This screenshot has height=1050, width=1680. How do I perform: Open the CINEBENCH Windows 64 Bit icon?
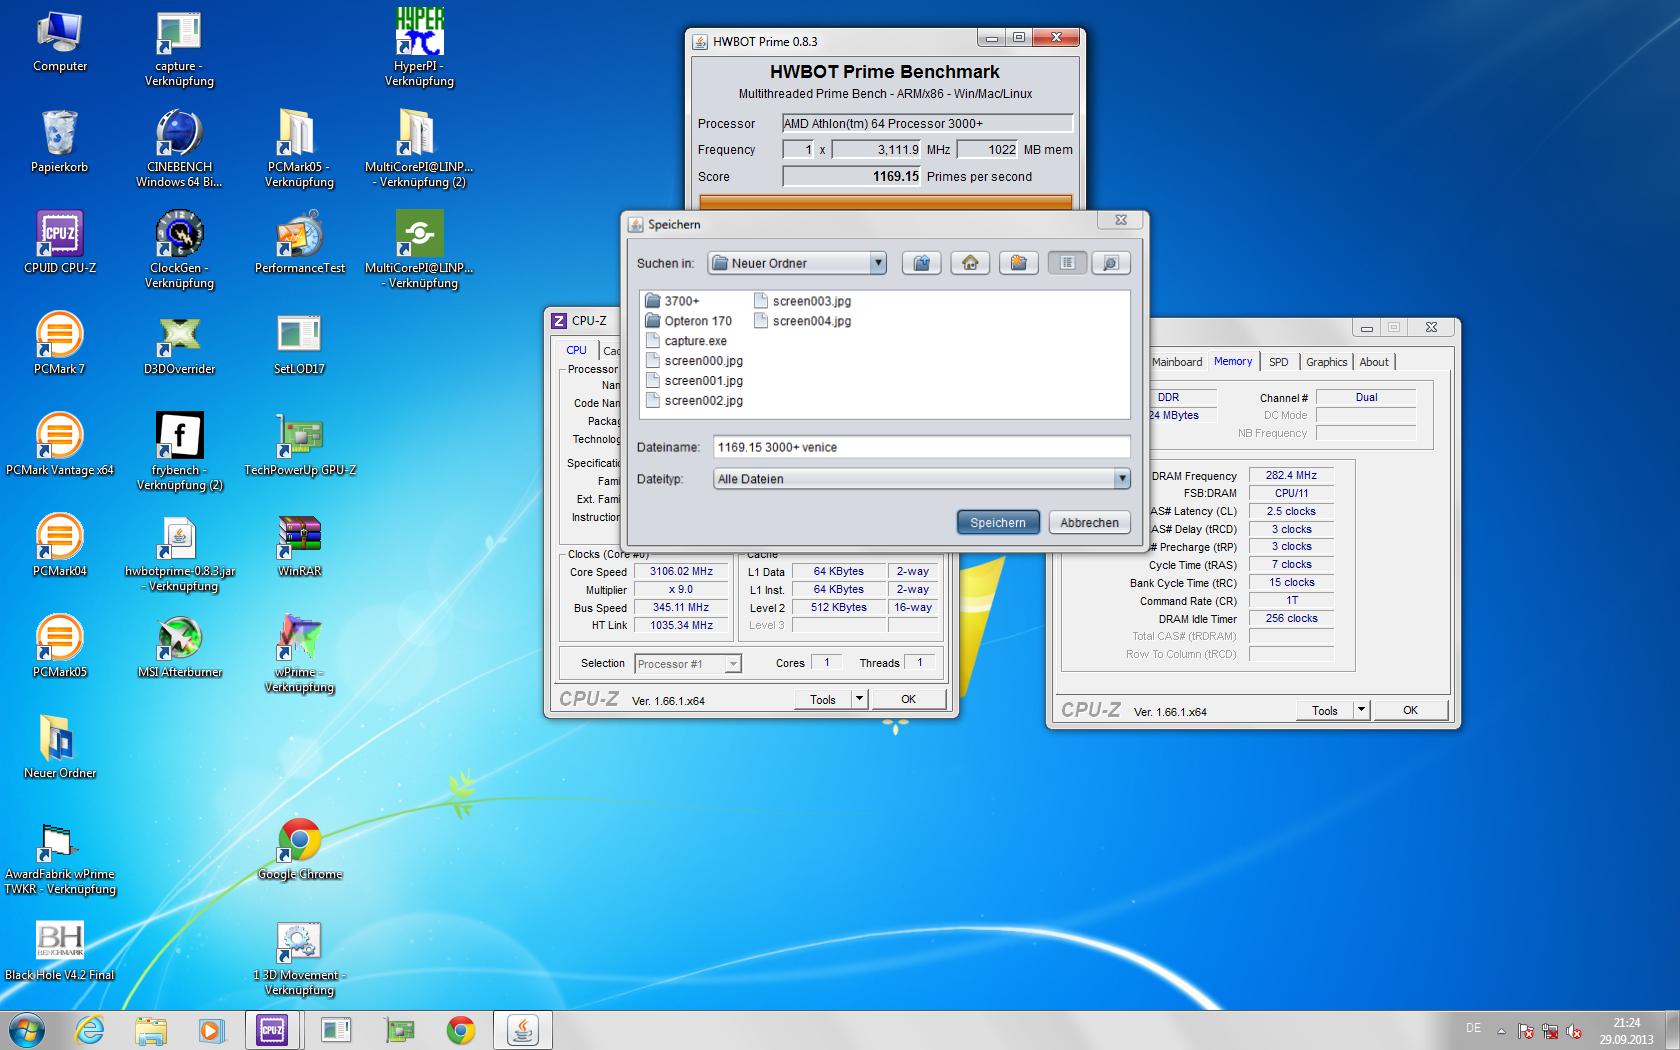point(180,149)
